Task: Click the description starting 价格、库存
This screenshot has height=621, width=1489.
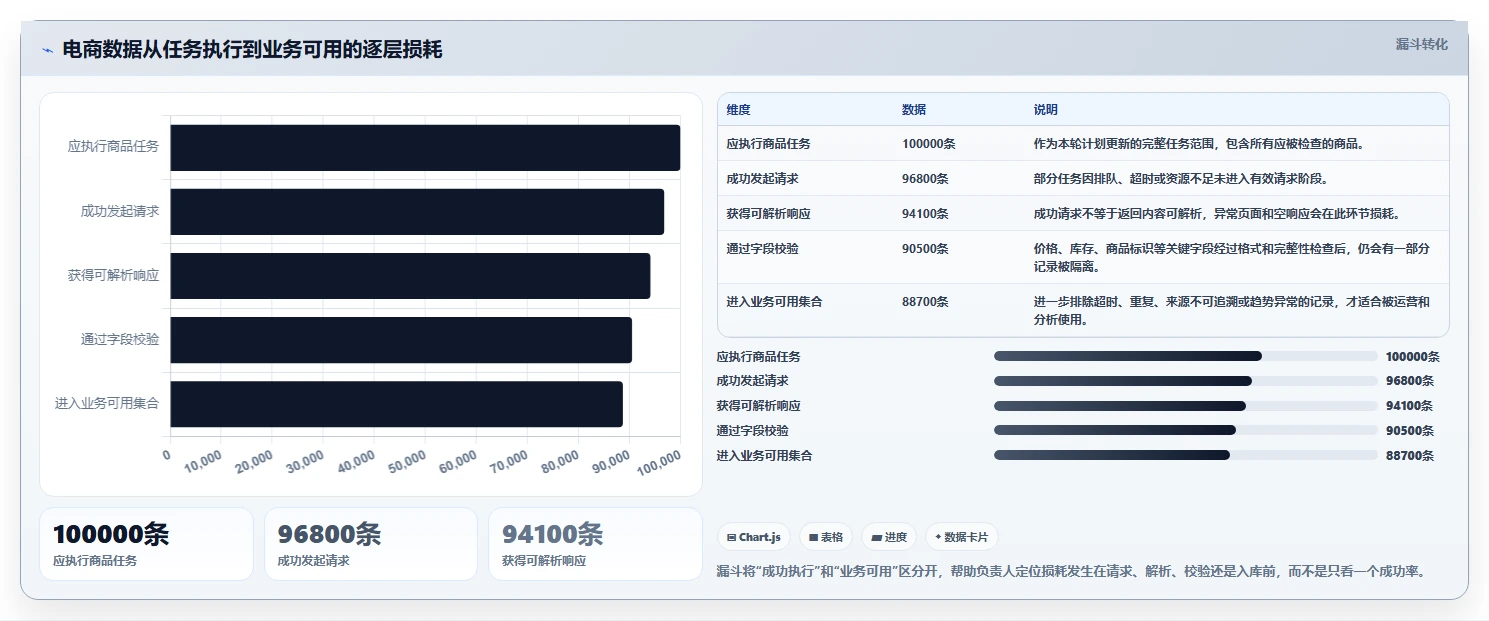Action: [x=1232, y=258]
